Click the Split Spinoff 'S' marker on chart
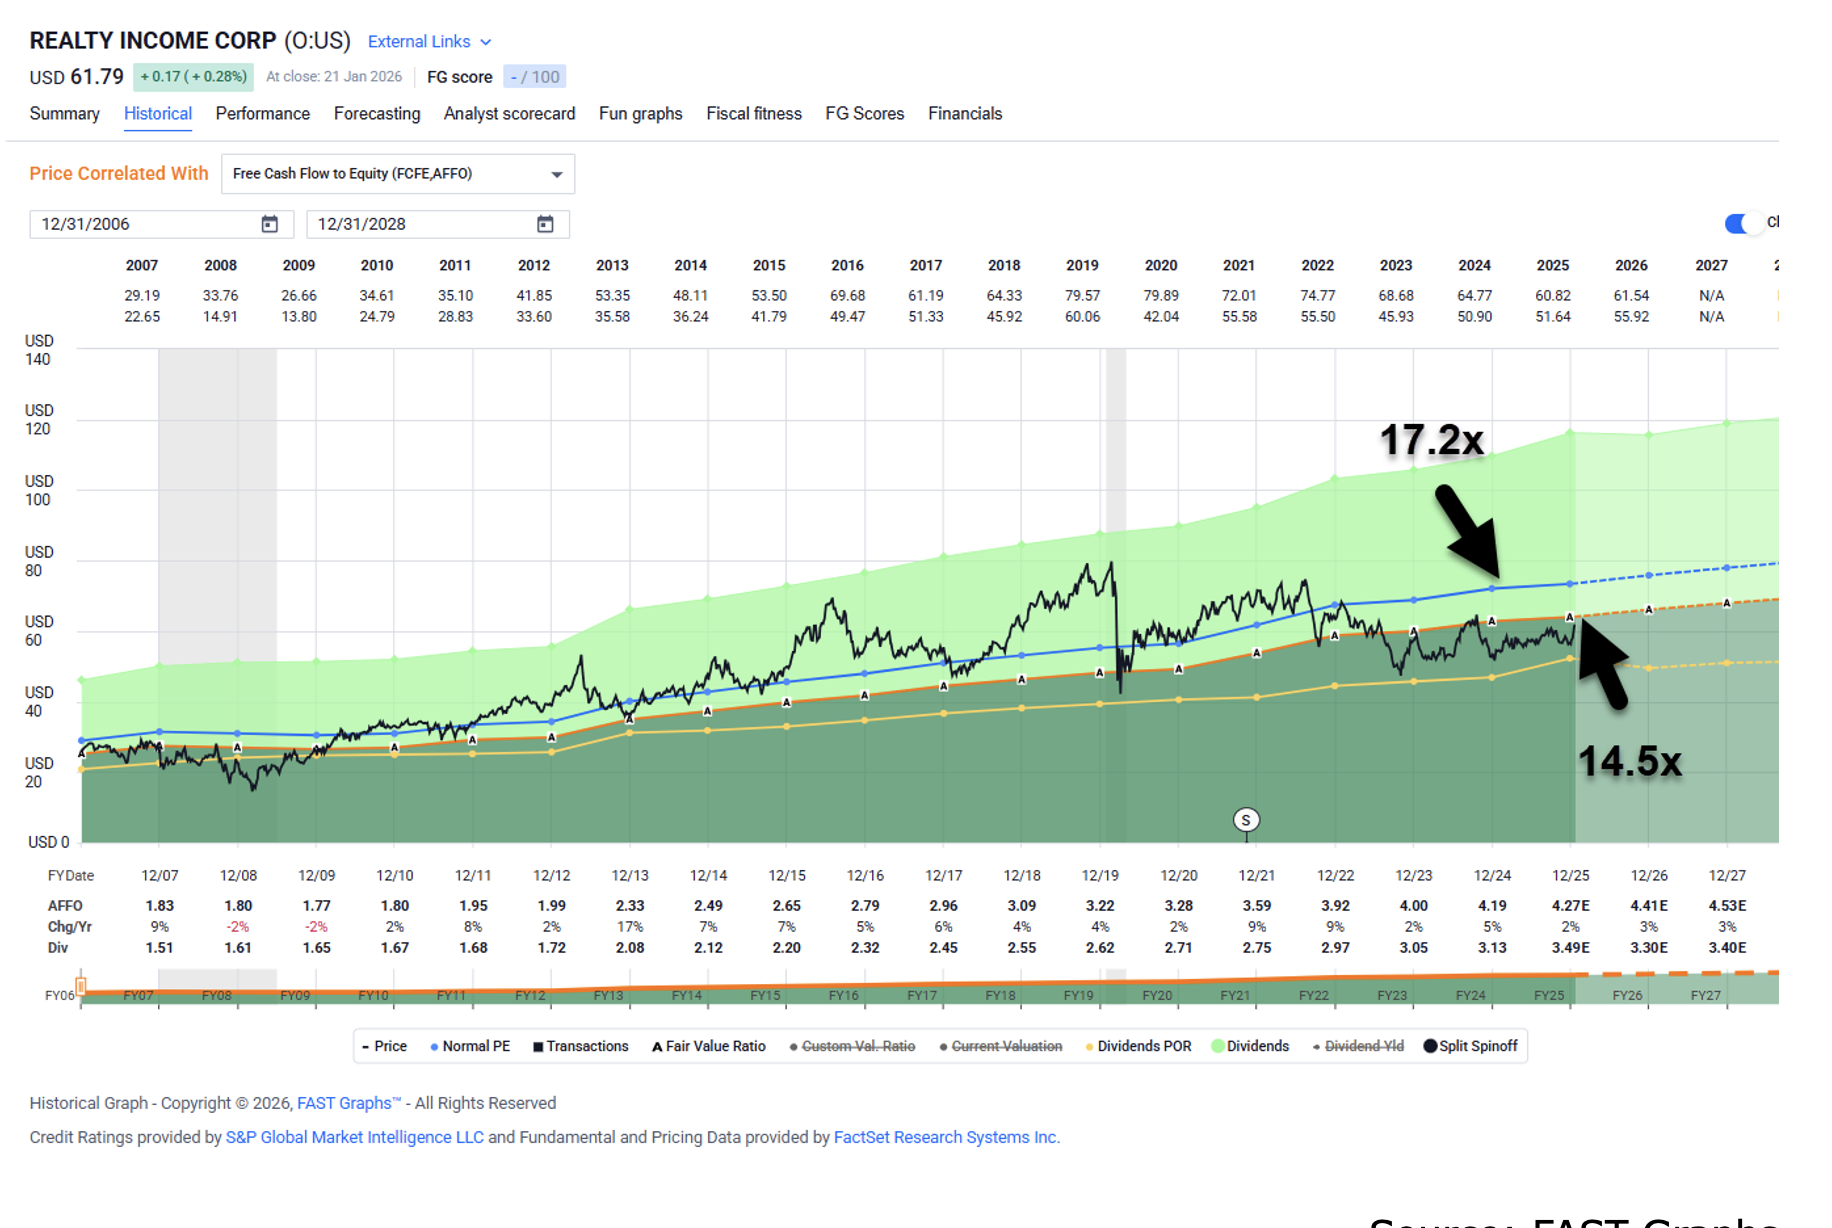This screenshot has height=1228, width=1832. pyautogui.click(x=1245, y=820)
